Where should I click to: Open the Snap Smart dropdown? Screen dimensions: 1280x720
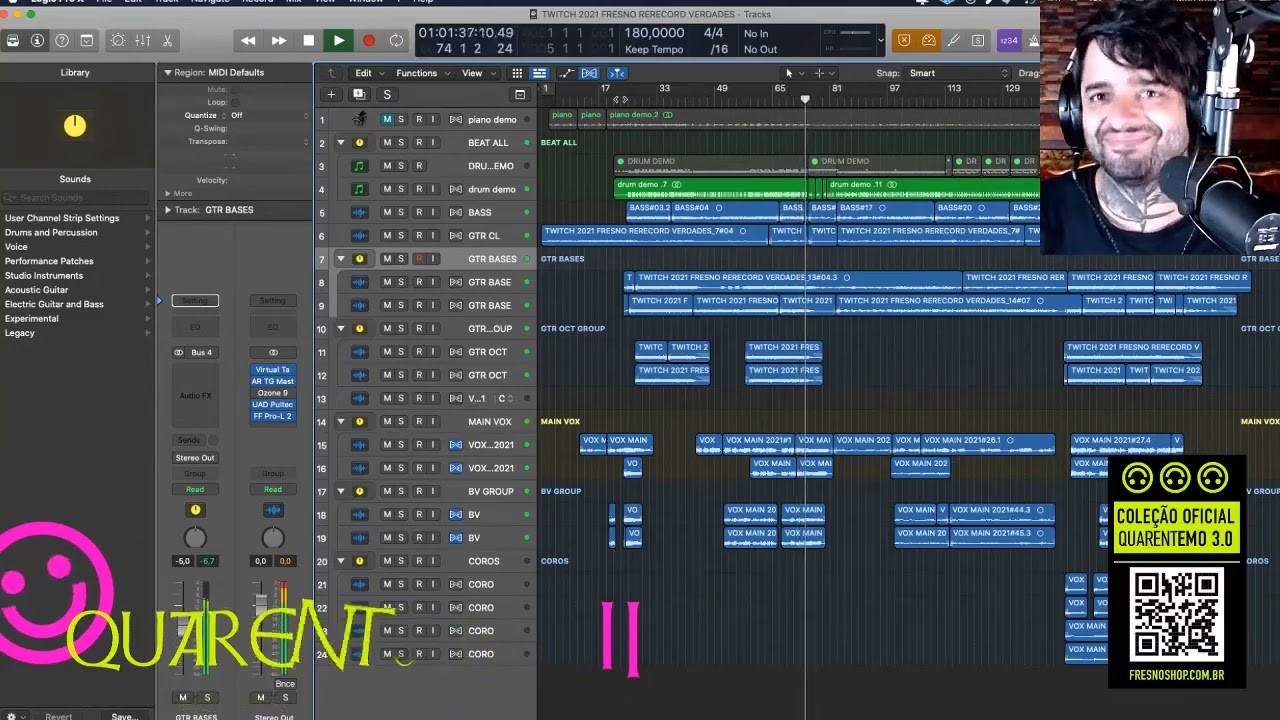coord(958,73)
